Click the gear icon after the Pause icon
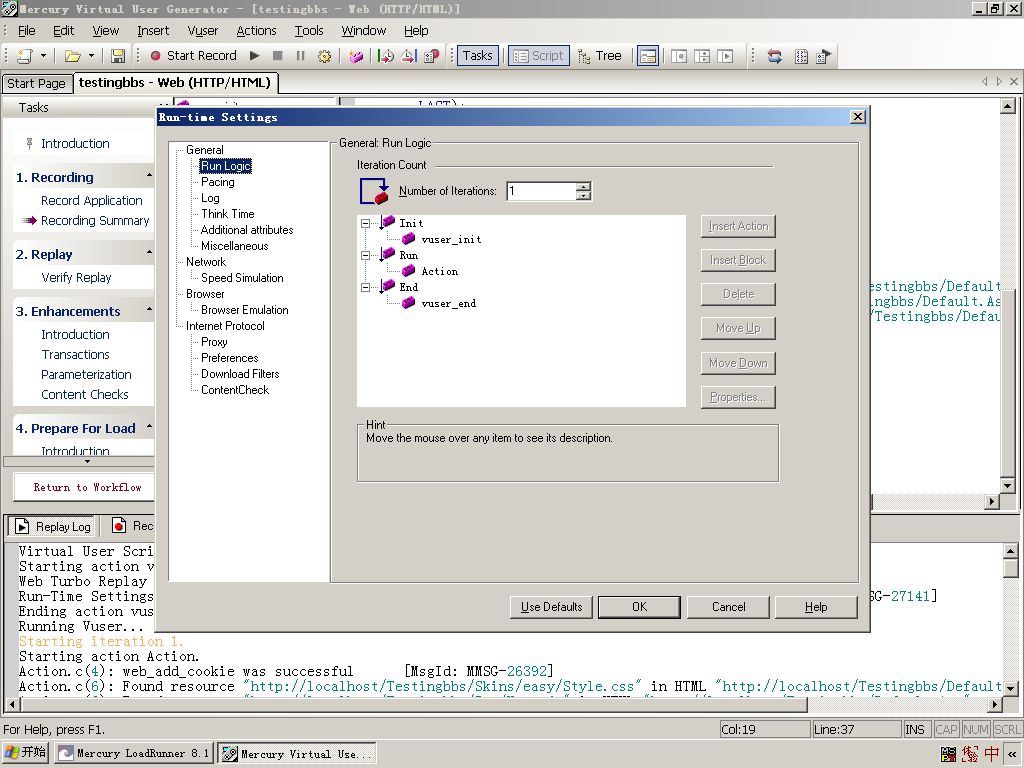Viewport: 1024px width, 768px height. pyautogui.click(x=324, y=56)
